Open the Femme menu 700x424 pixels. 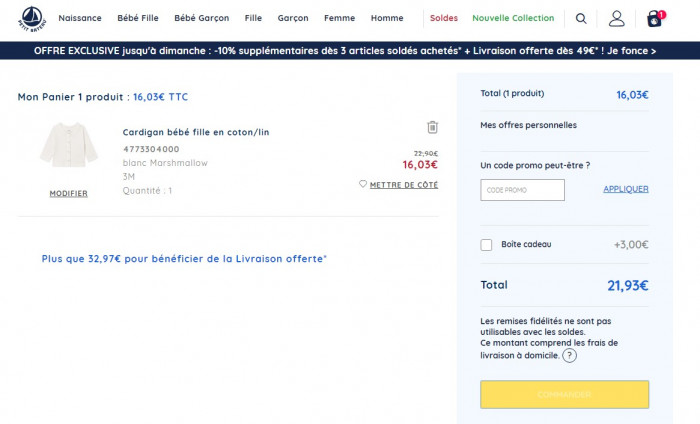(x=339, y=18)
